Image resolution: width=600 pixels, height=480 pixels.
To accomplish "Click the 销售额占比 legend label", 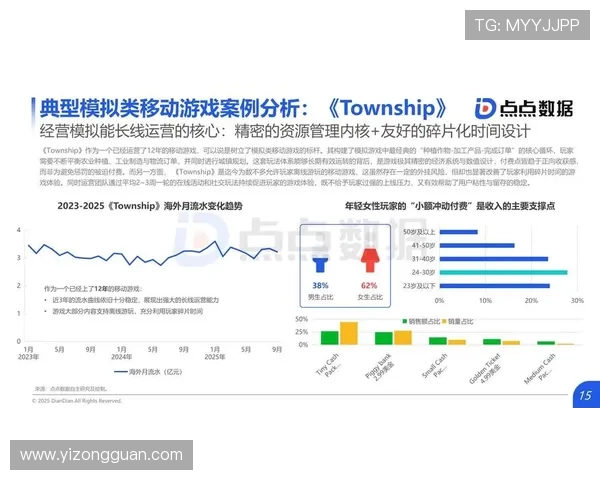I will [424, 322].
